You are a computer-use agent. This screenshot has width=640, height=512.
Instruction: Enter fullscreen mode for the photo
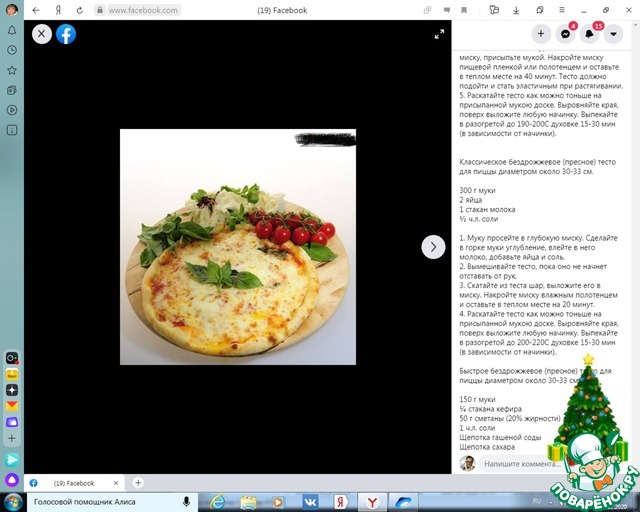pos(438,34)
